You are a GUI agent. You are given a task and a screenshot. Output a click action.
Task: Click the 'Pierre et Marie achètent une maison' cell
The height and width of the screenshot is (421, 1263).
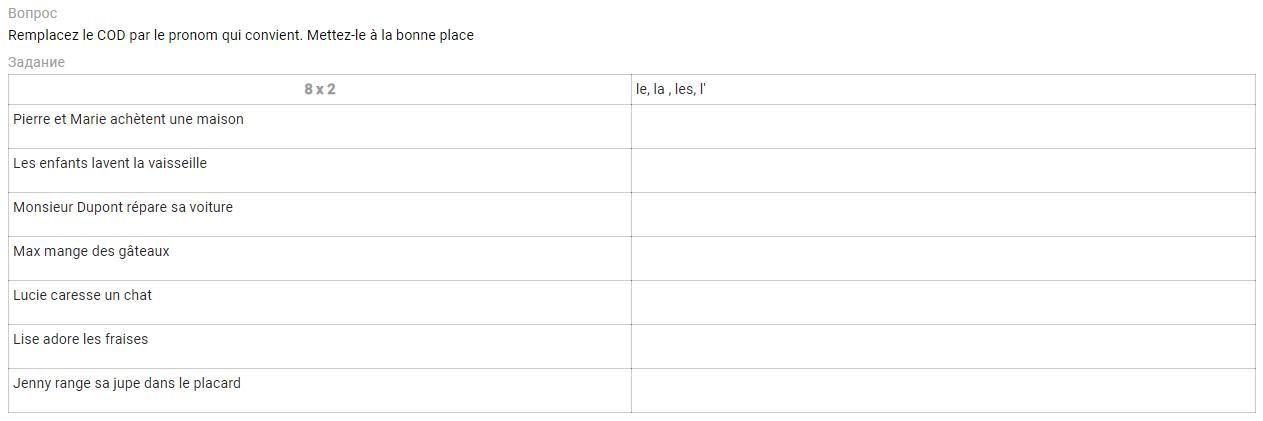tap(128, 120)
